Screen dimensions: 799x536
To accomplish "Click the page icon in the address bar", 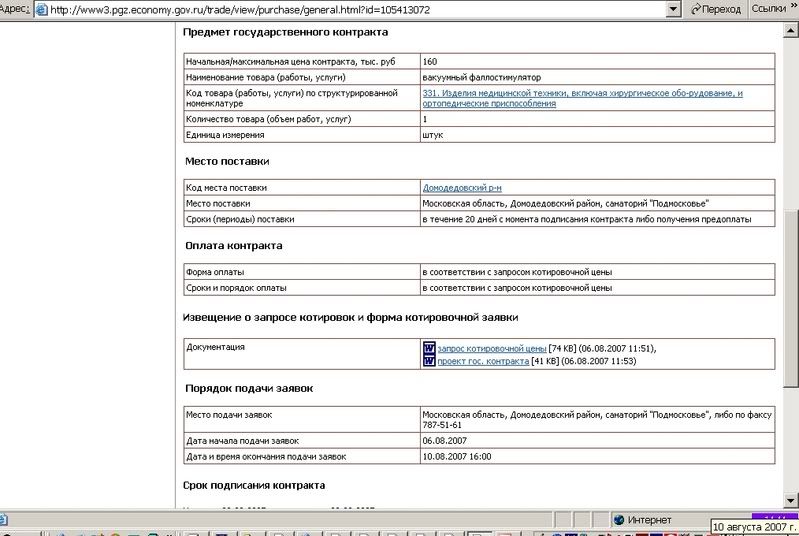I will pos(39,8).
